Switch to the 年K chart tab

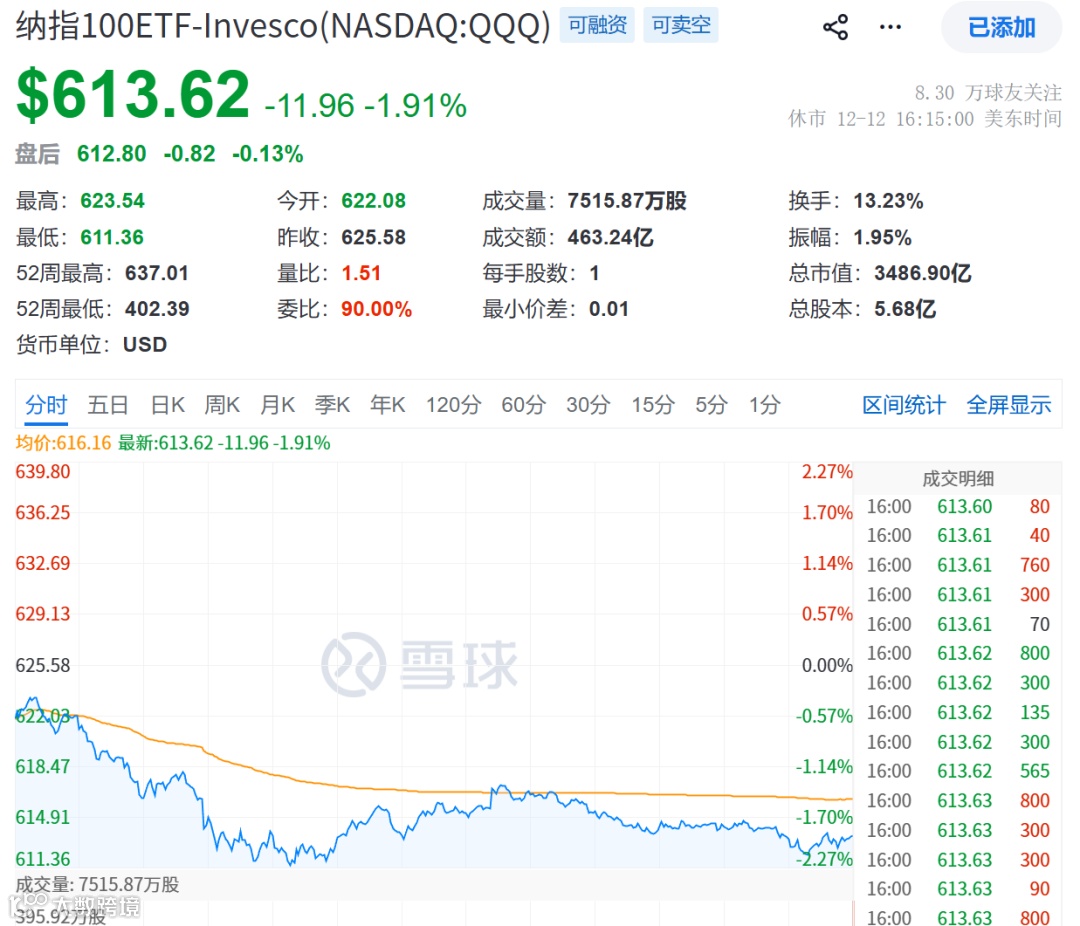click(x=387, y=405)
